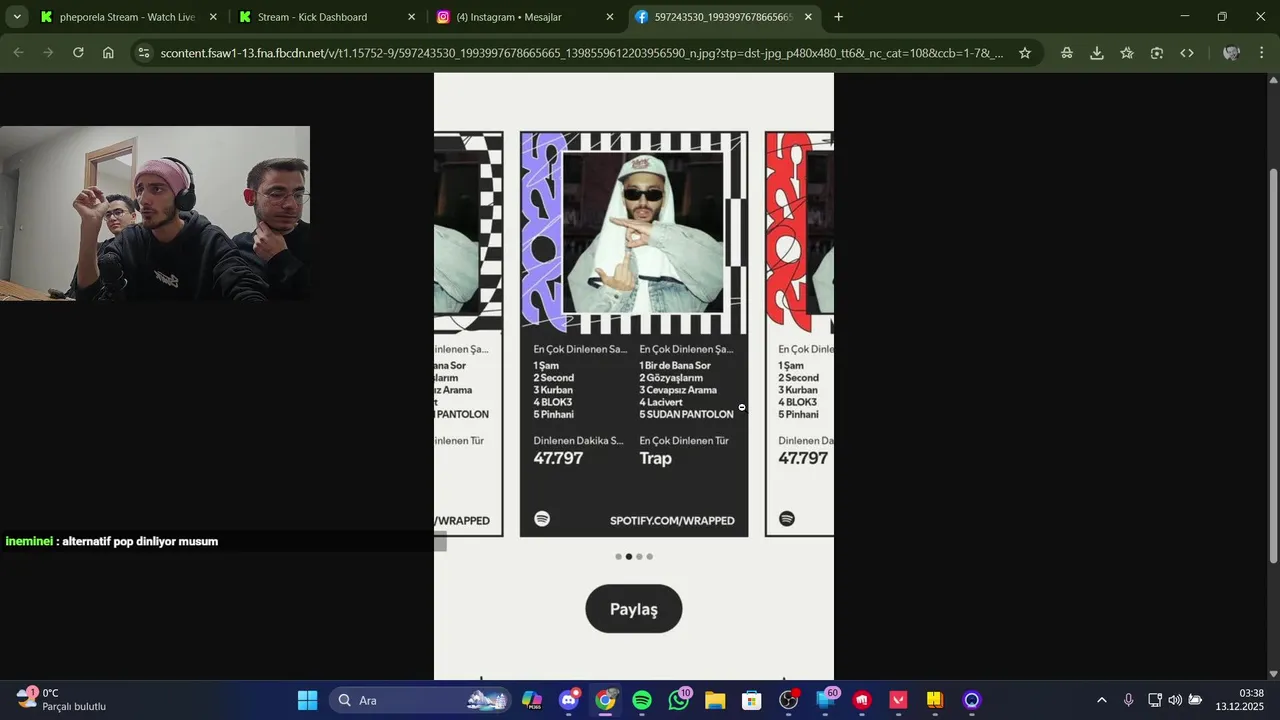This screenshot has width=1280, height=720.
Task: Click the page vertical scrollbar
Action: 1273,366
